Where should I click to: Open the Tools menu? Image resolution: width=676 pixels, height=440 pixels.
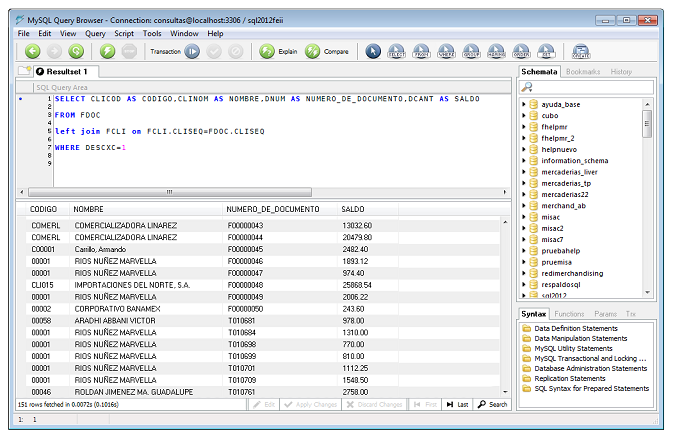152,33
